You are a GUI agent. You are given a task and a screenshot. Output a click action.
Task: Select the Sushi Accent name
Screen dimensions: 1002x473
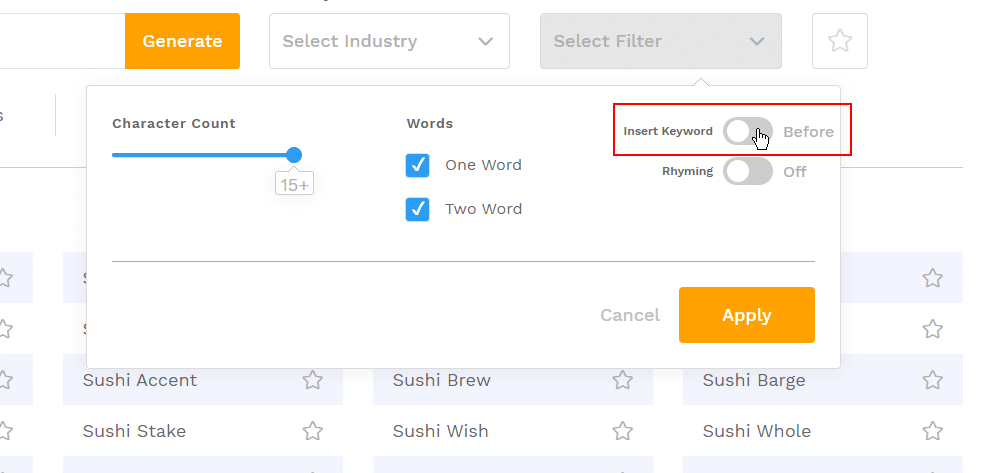click(140, 380)
